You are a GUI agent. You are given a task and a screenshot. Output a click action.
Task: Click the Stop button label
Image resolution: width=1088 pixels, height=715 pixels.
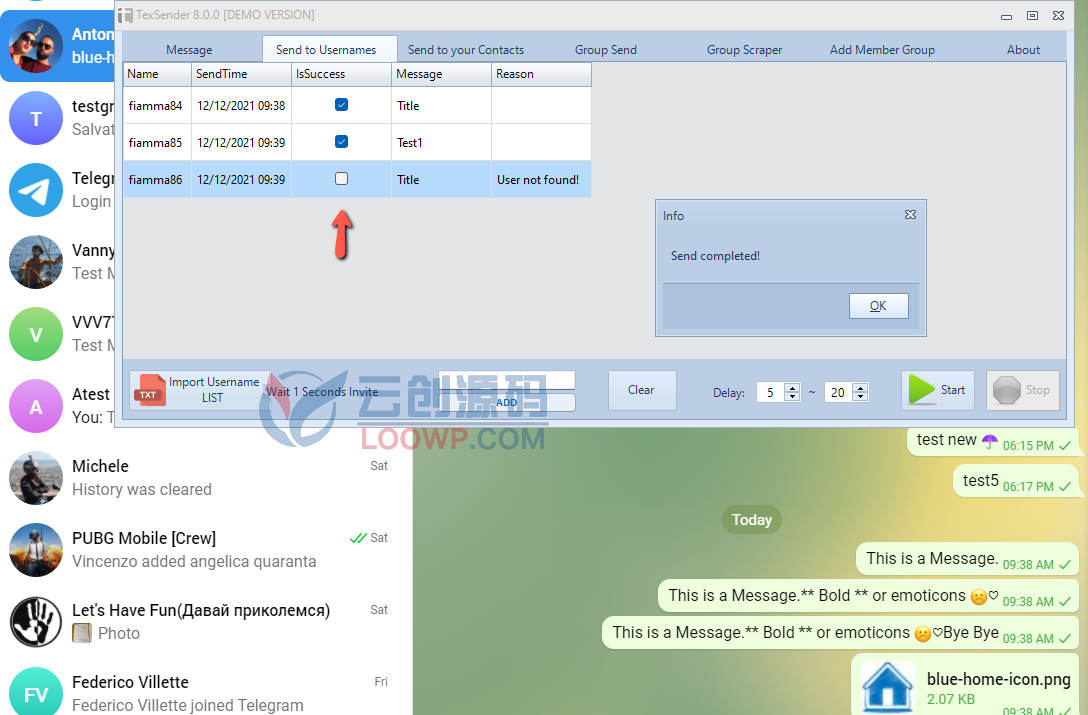(1037, 390)
